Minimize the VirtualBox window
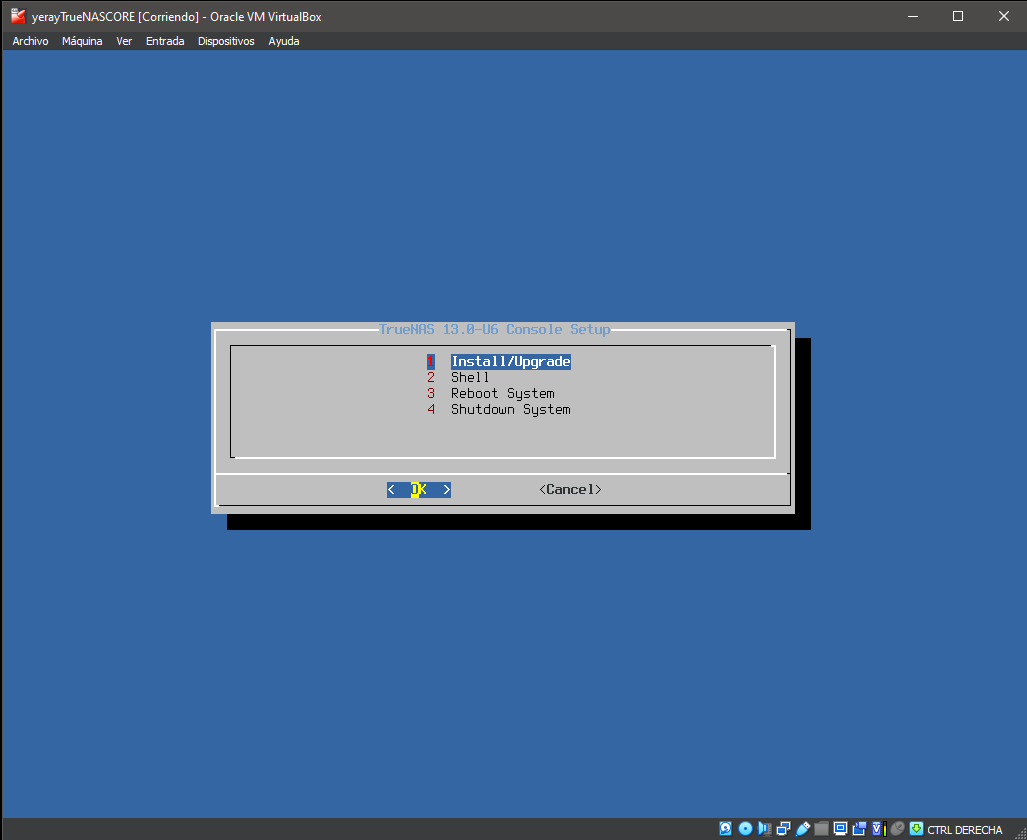Screen dimensions: 1027x840 pos(912,16)
